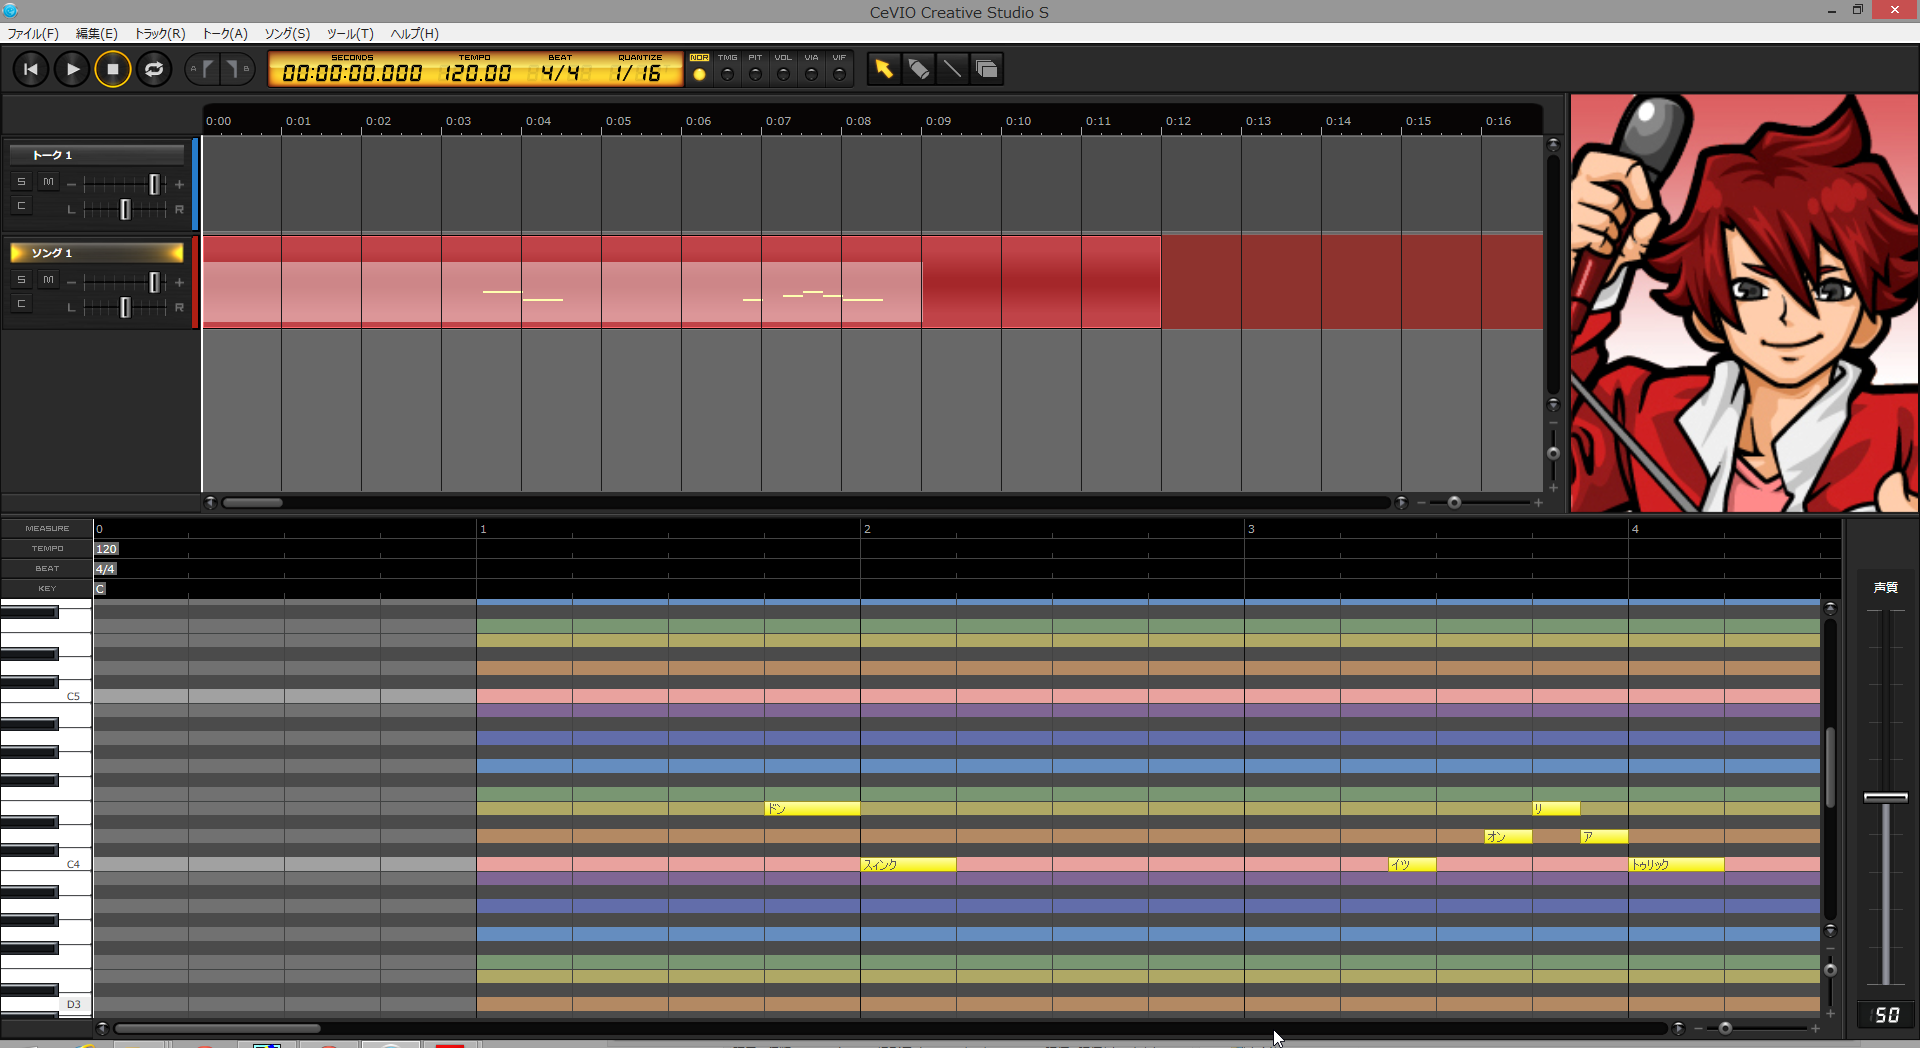Click the overlapping windows toolbar icon

986,69
